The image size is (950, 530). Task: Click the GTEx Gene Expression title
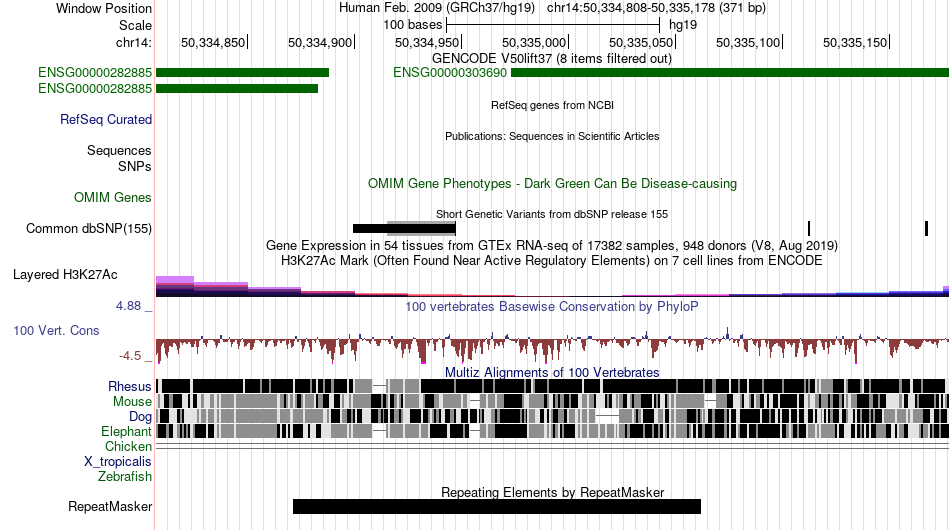(552, 245)
